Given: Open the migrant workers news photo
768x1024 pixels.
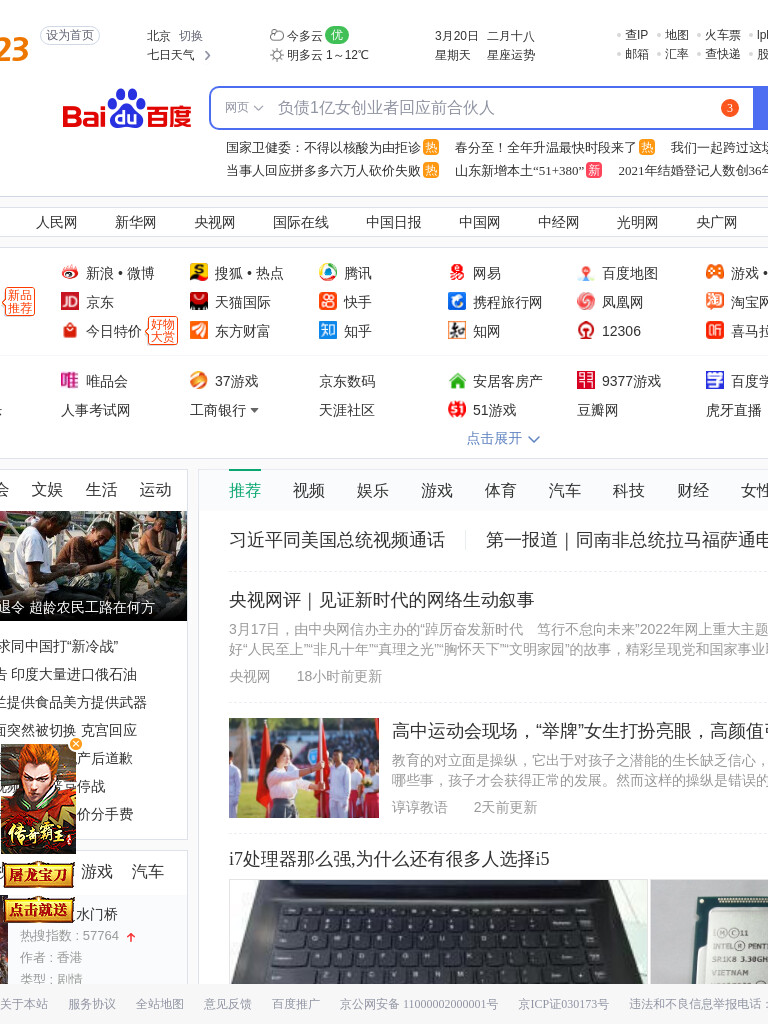Looking at the screenshot, I should (93, 566).
